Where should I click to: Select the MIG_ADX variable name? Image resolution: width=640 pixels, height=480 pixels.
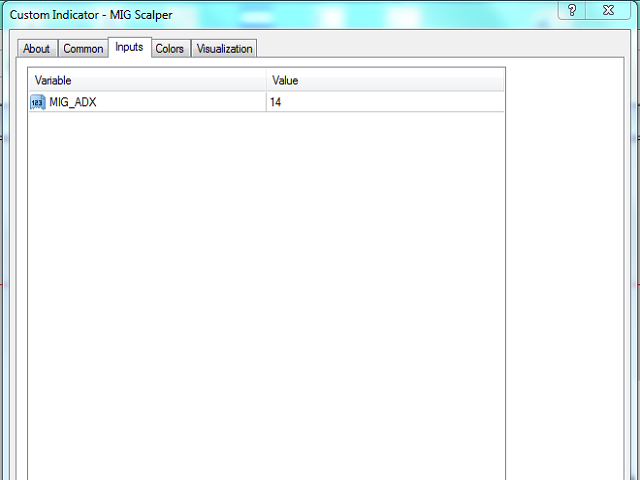click(x=73, y=102)
